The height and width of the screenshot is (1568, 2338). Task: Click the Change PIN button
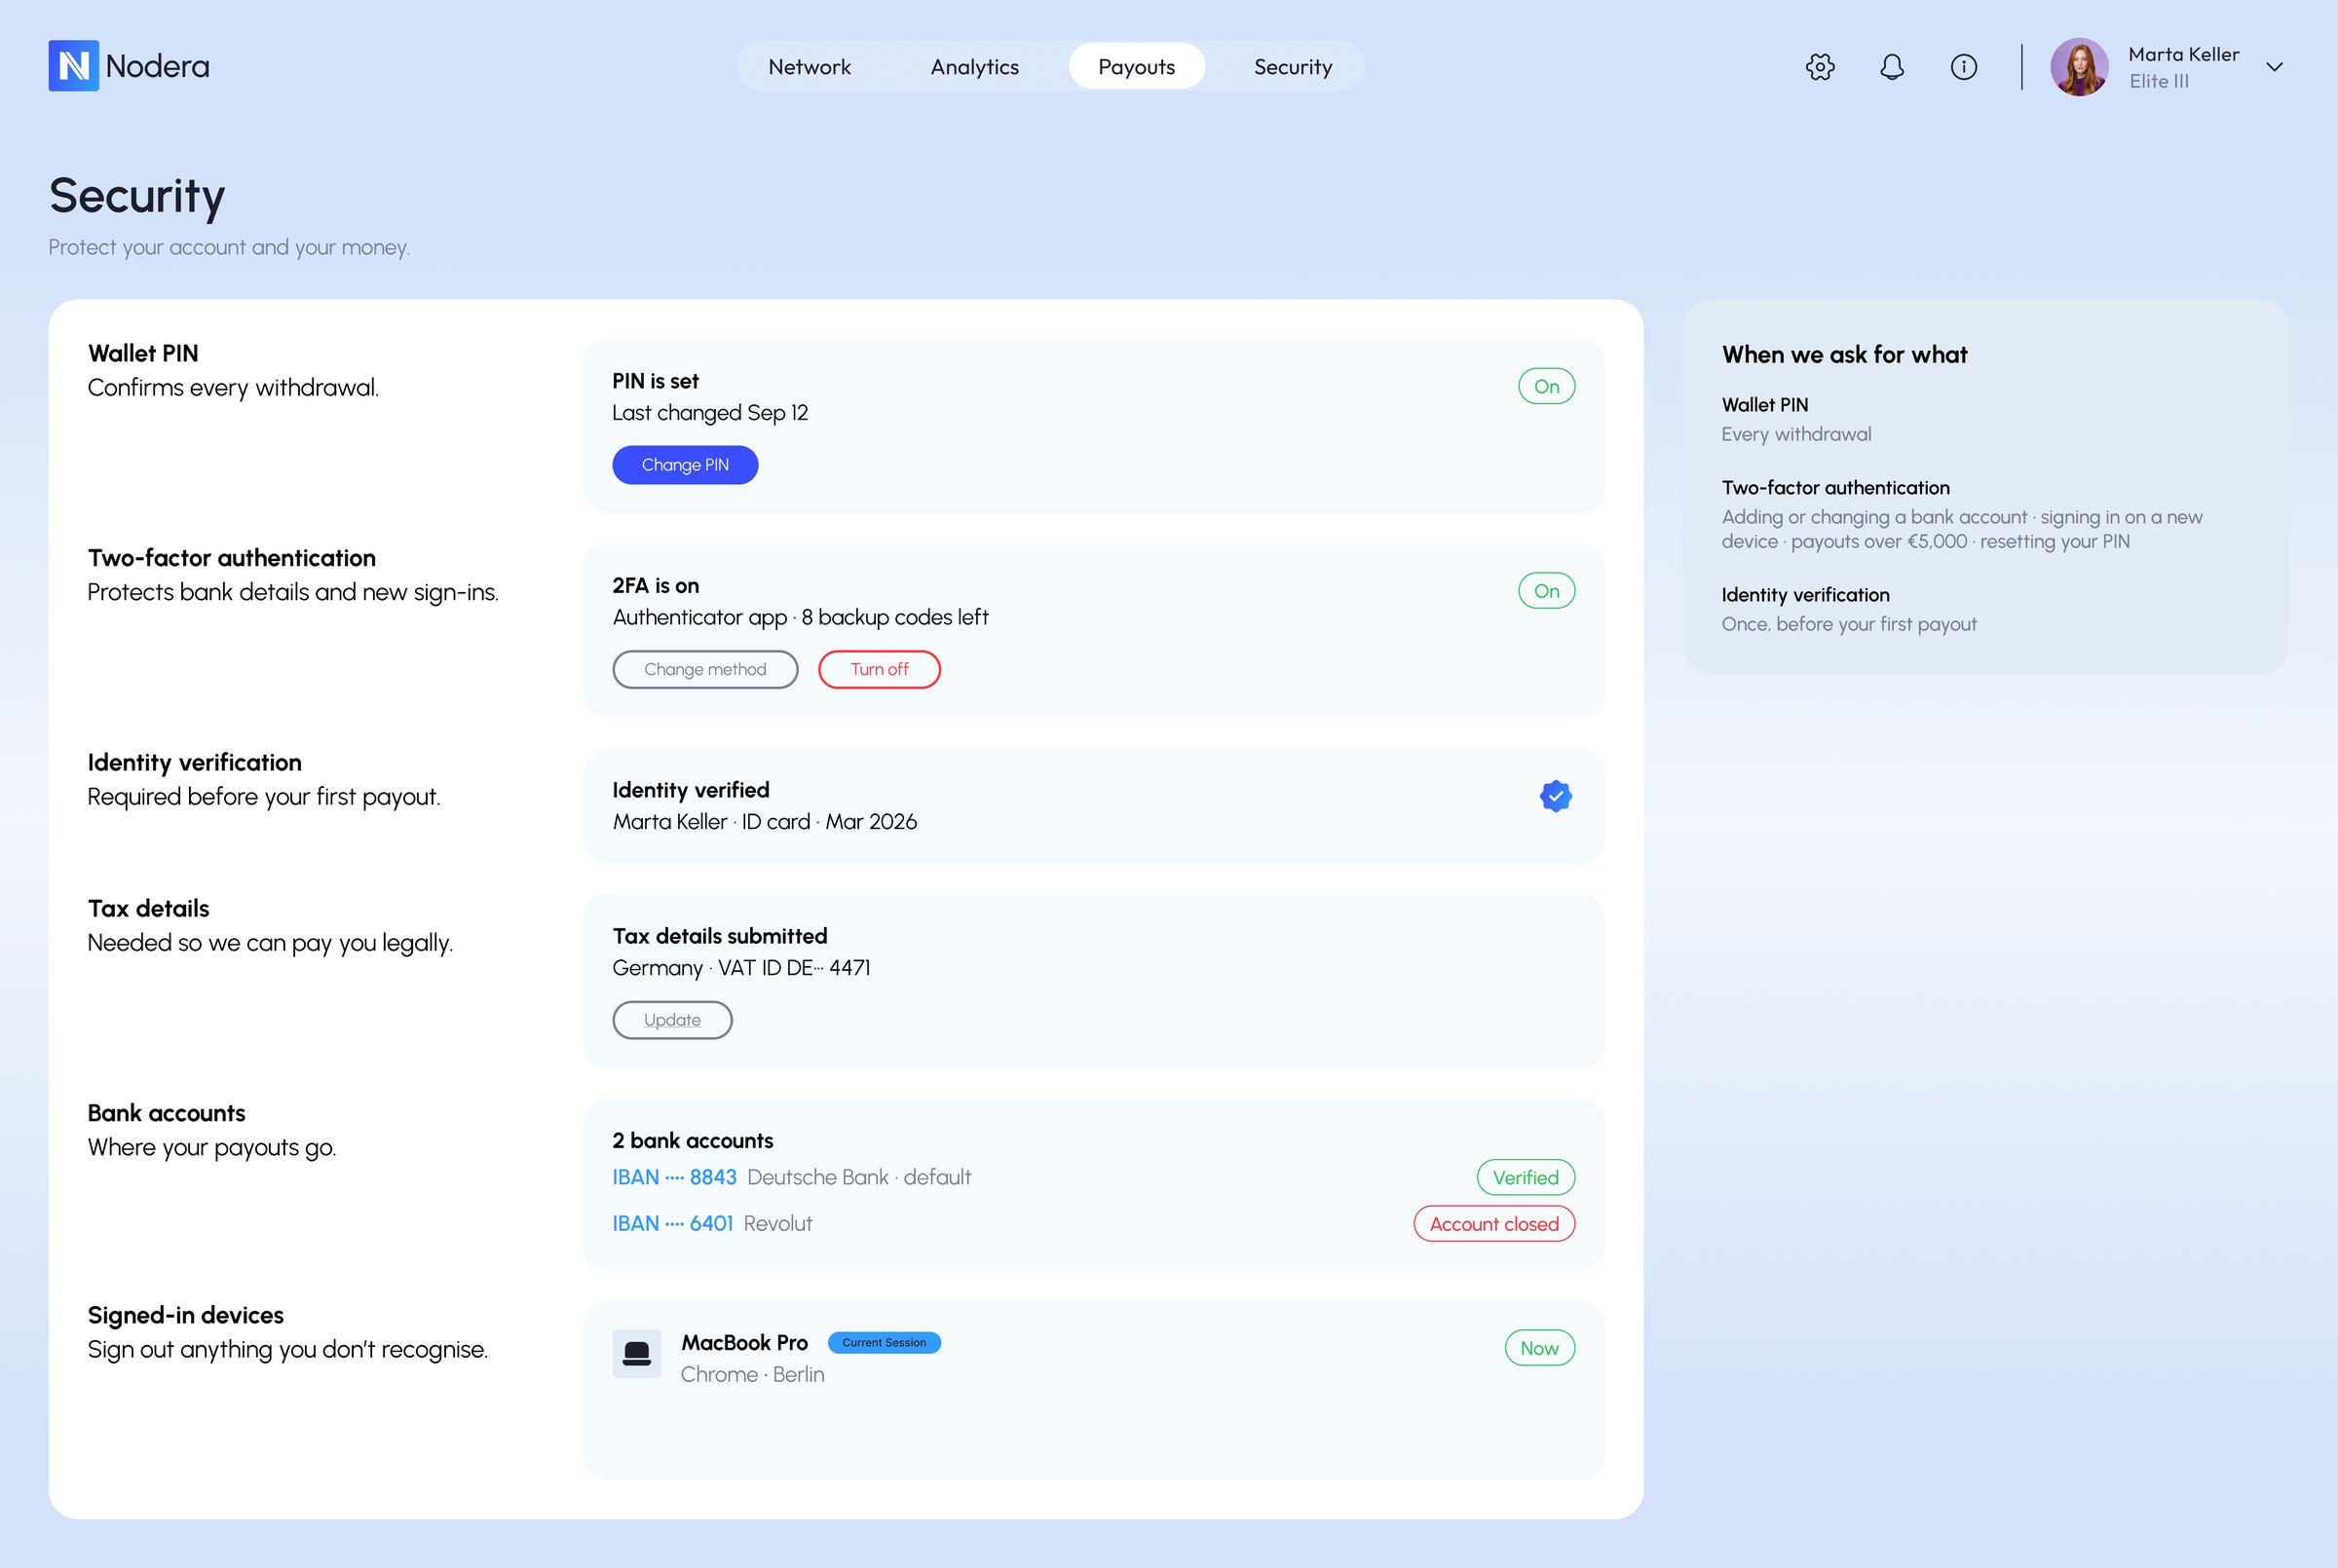click(685, 465)
